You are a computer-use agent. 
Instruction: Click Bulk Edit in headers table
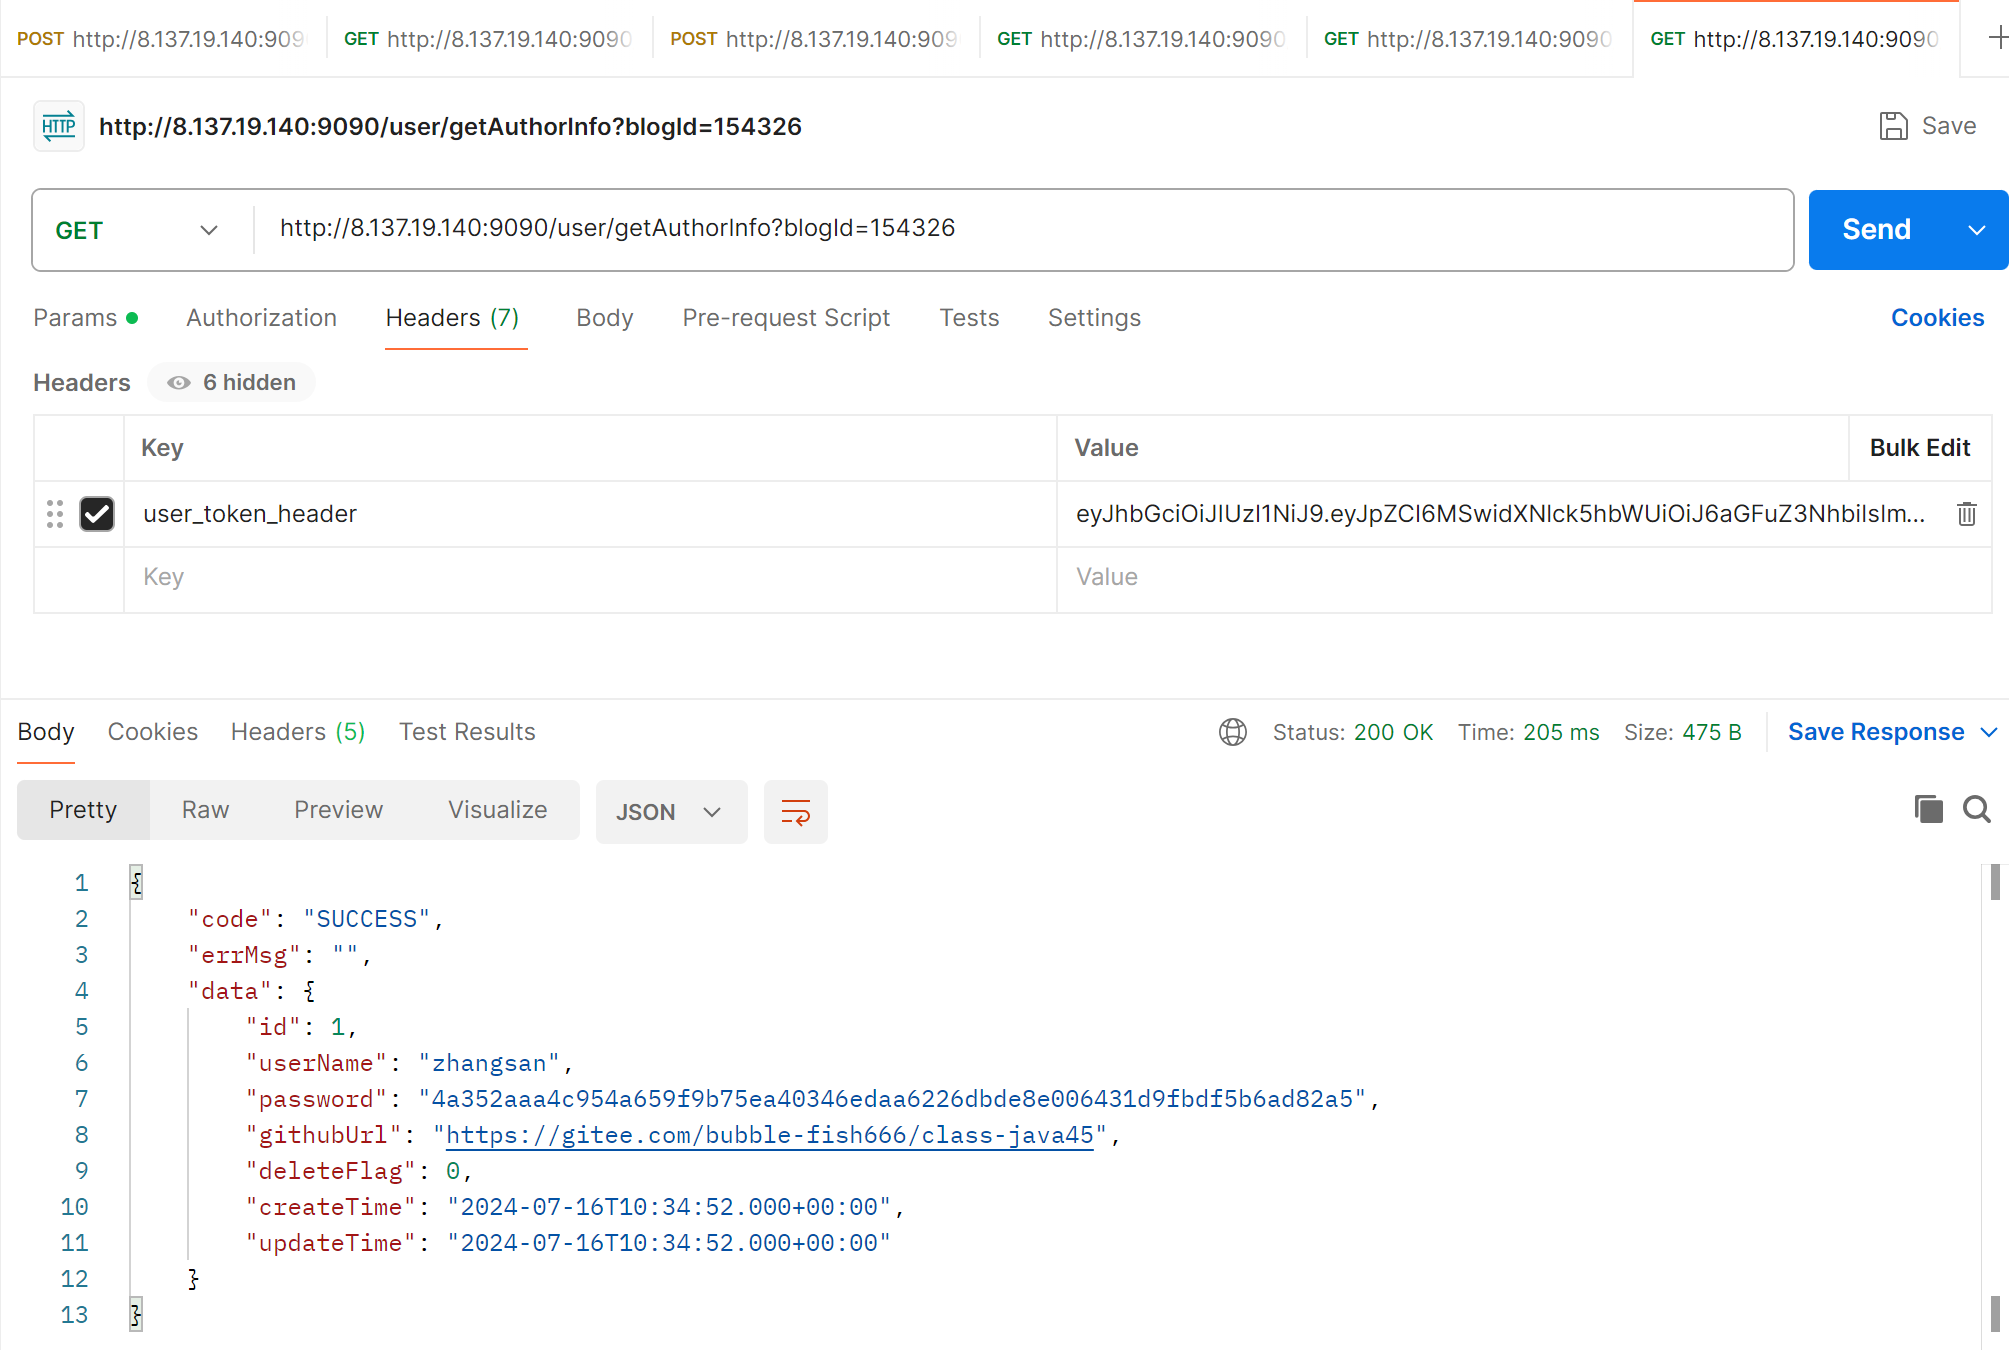click(x=1920, y=448)
